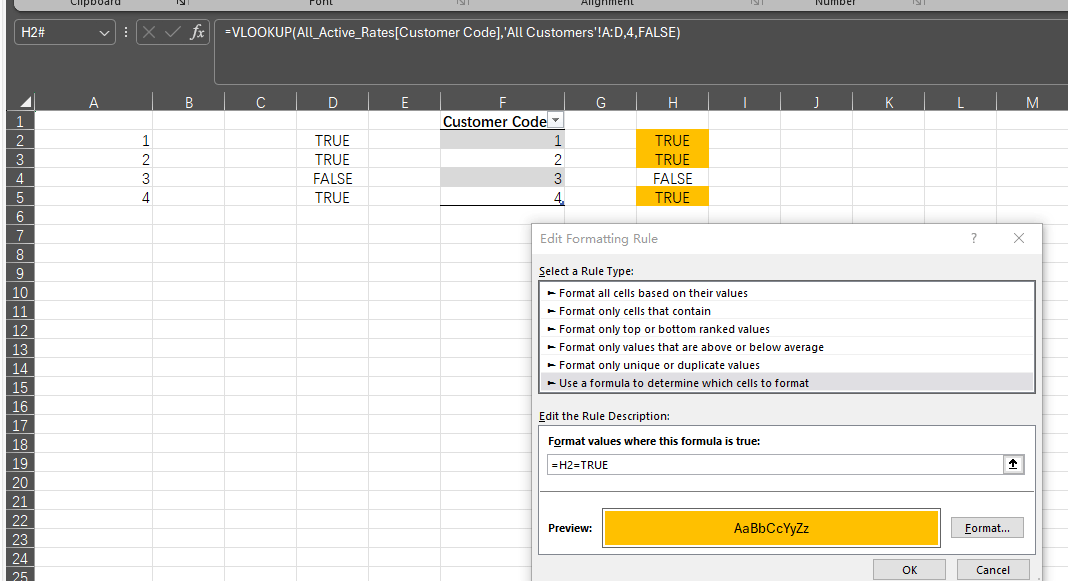Select row 12 header
The height and width of the screenshot is (581, 1068).
20,330
